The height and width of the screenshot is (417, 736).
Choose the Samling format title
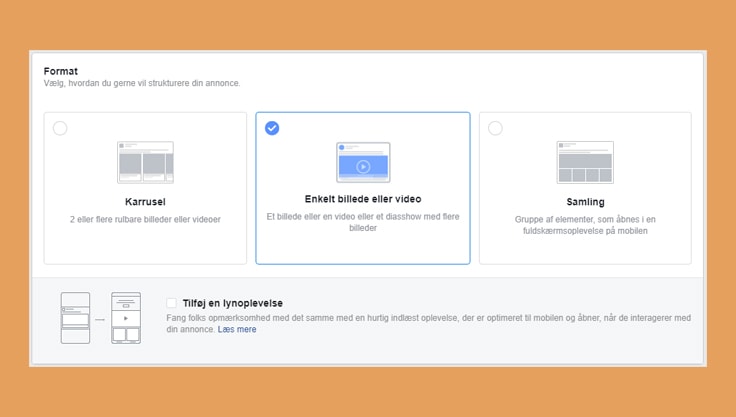[x=585, y=202]
